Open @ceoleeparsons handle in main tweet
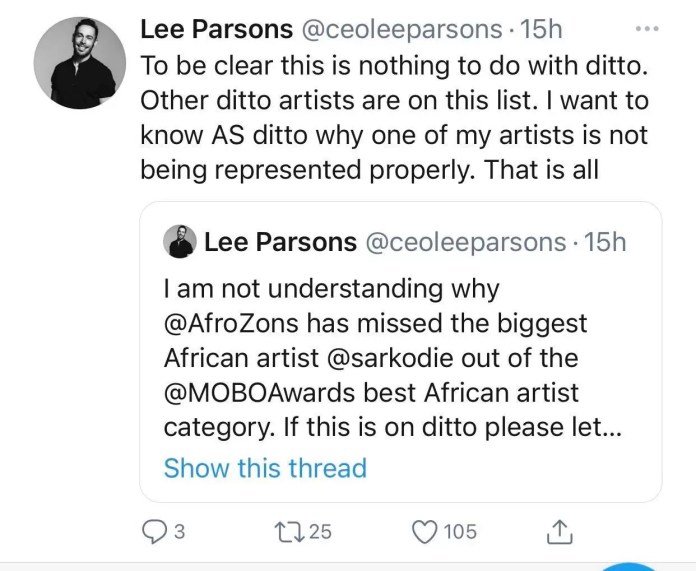Viewport: 696px width, 571px height. pyautogui.click(x=402, y=30)
